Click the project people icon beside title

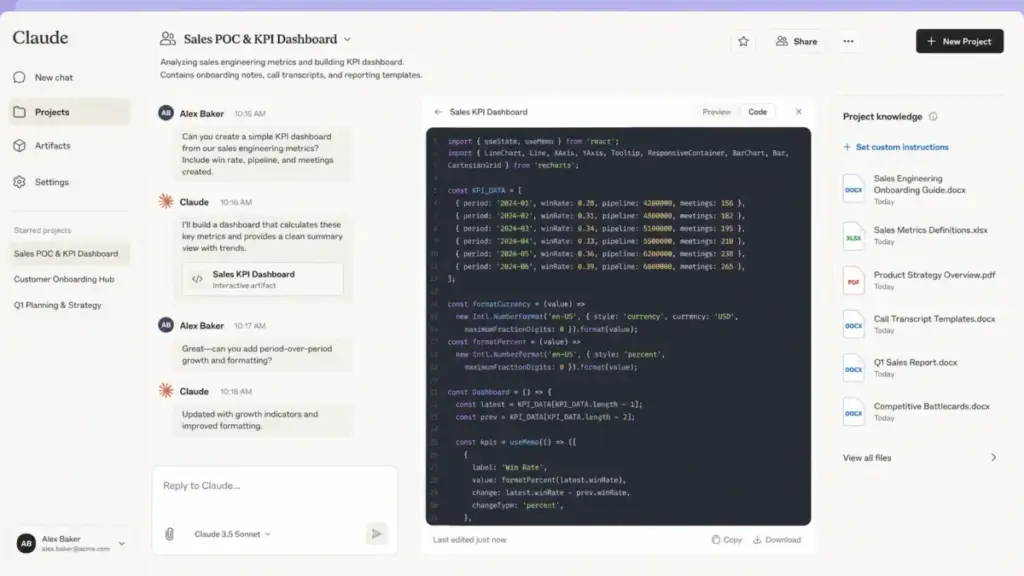point(168,39)
